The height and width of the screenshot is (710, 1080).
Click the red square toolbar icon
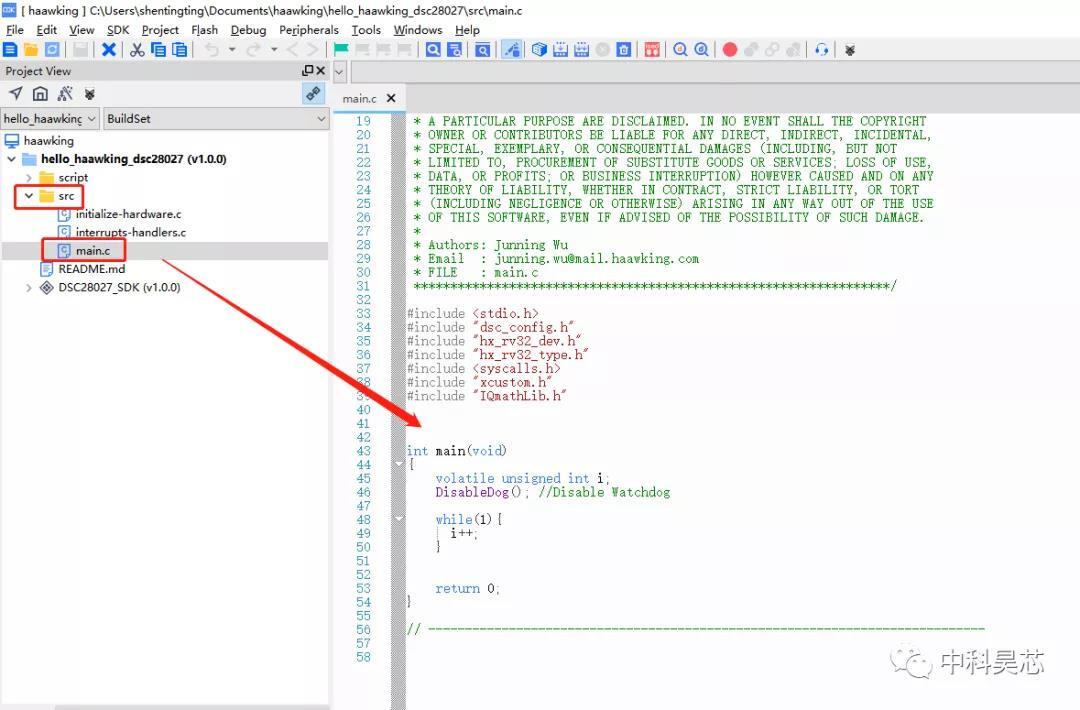tap(652, 50)
